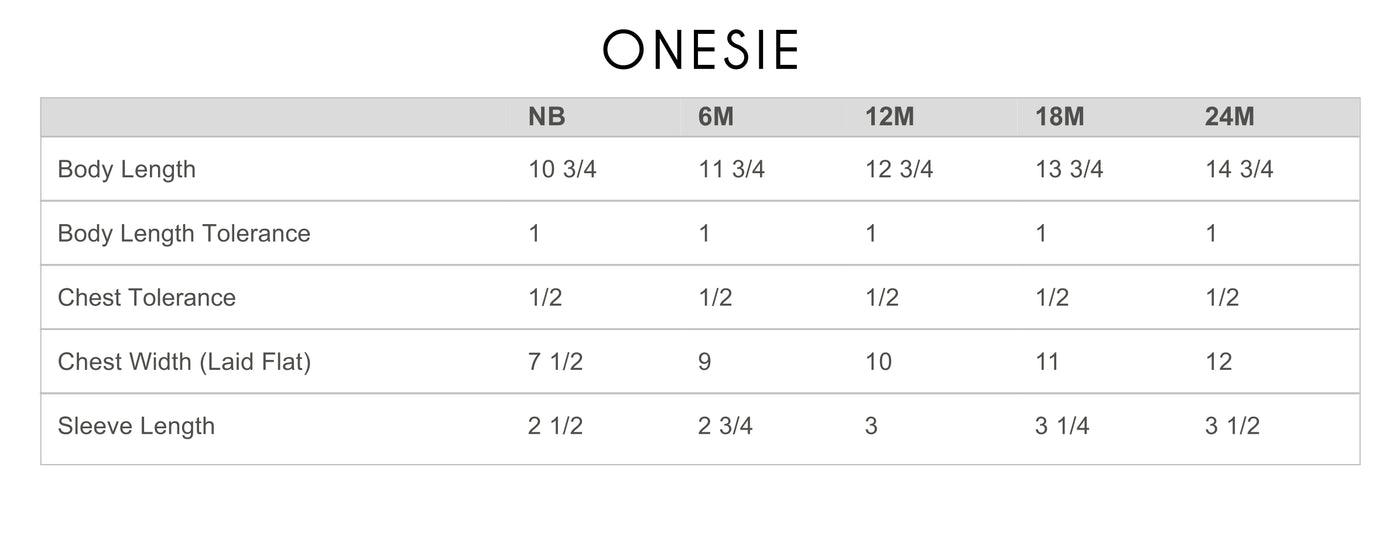Select the 6M column header
Screen dimensions: 1400x543
click(716, 117)
